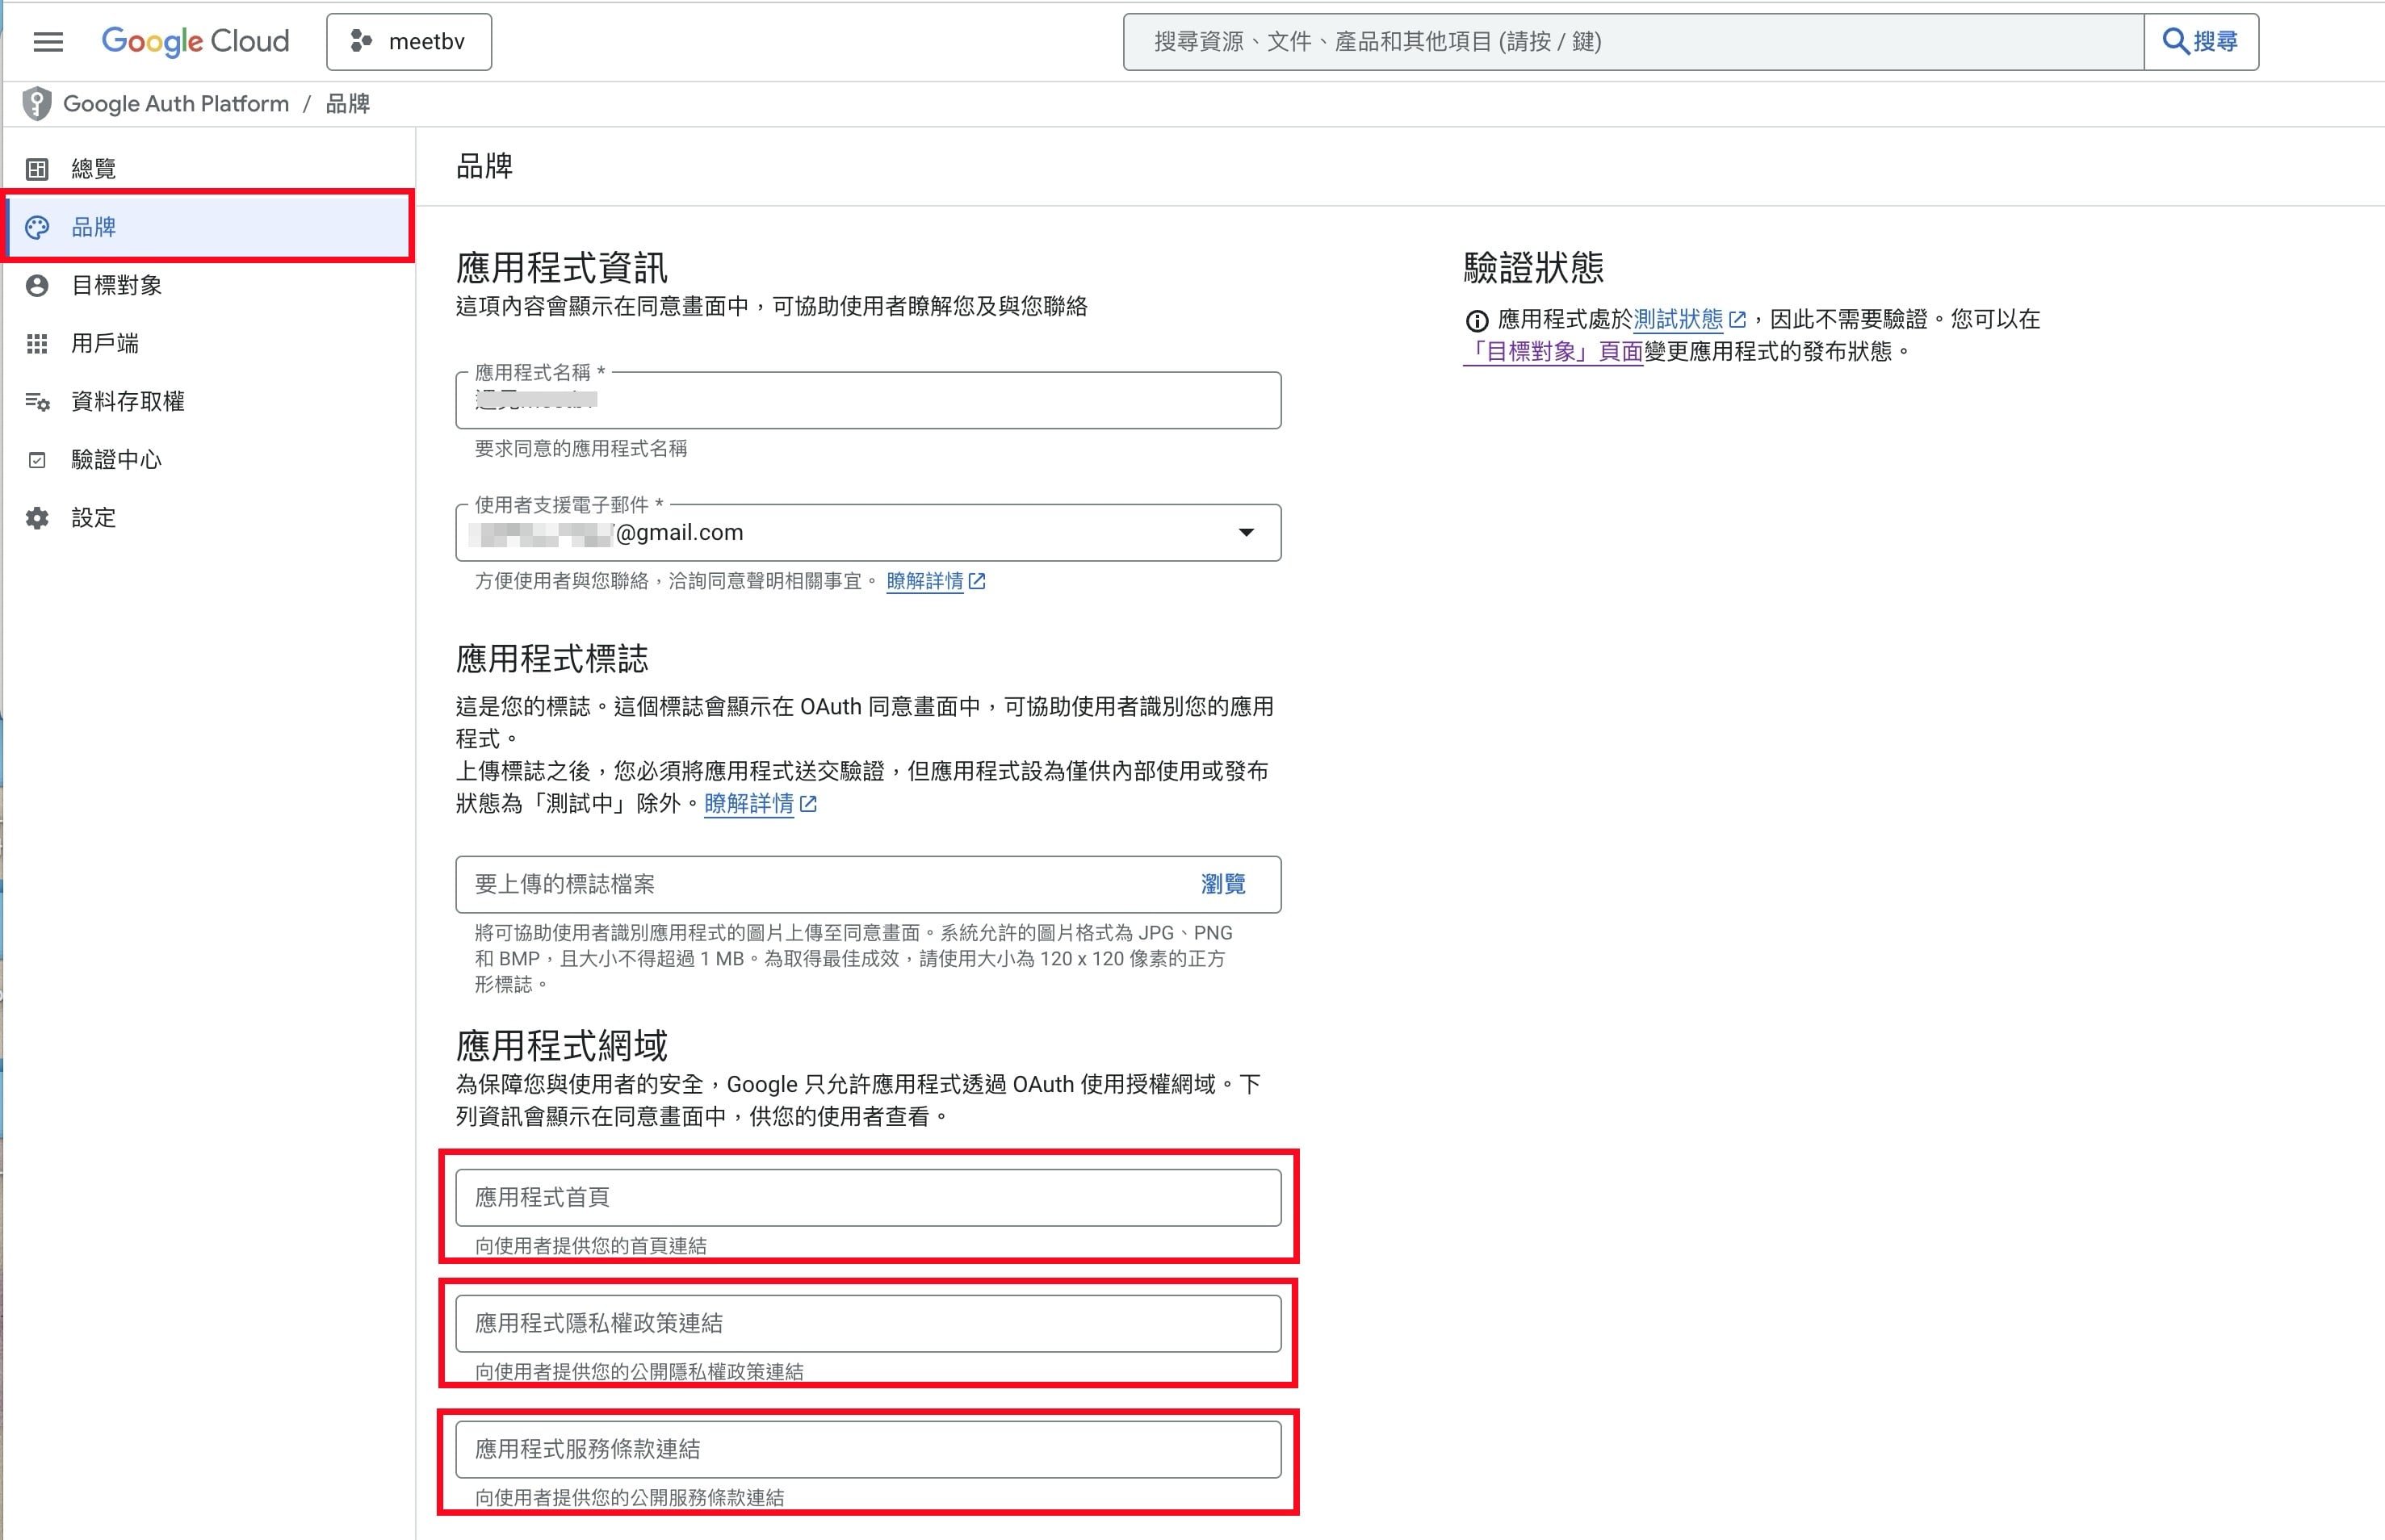This screenshot has width=2385, height=1540.
Task: Open the 資料存取權 sidebar item
Action: tap(209, 402)
